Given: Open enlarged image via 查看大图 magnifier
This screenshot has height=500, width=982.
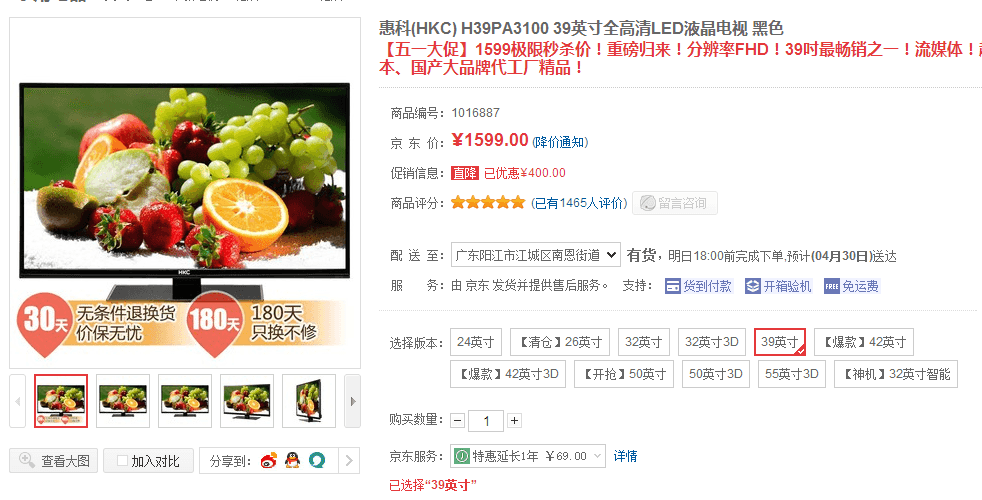Looking at the screenshot, I should coord(27,461).
